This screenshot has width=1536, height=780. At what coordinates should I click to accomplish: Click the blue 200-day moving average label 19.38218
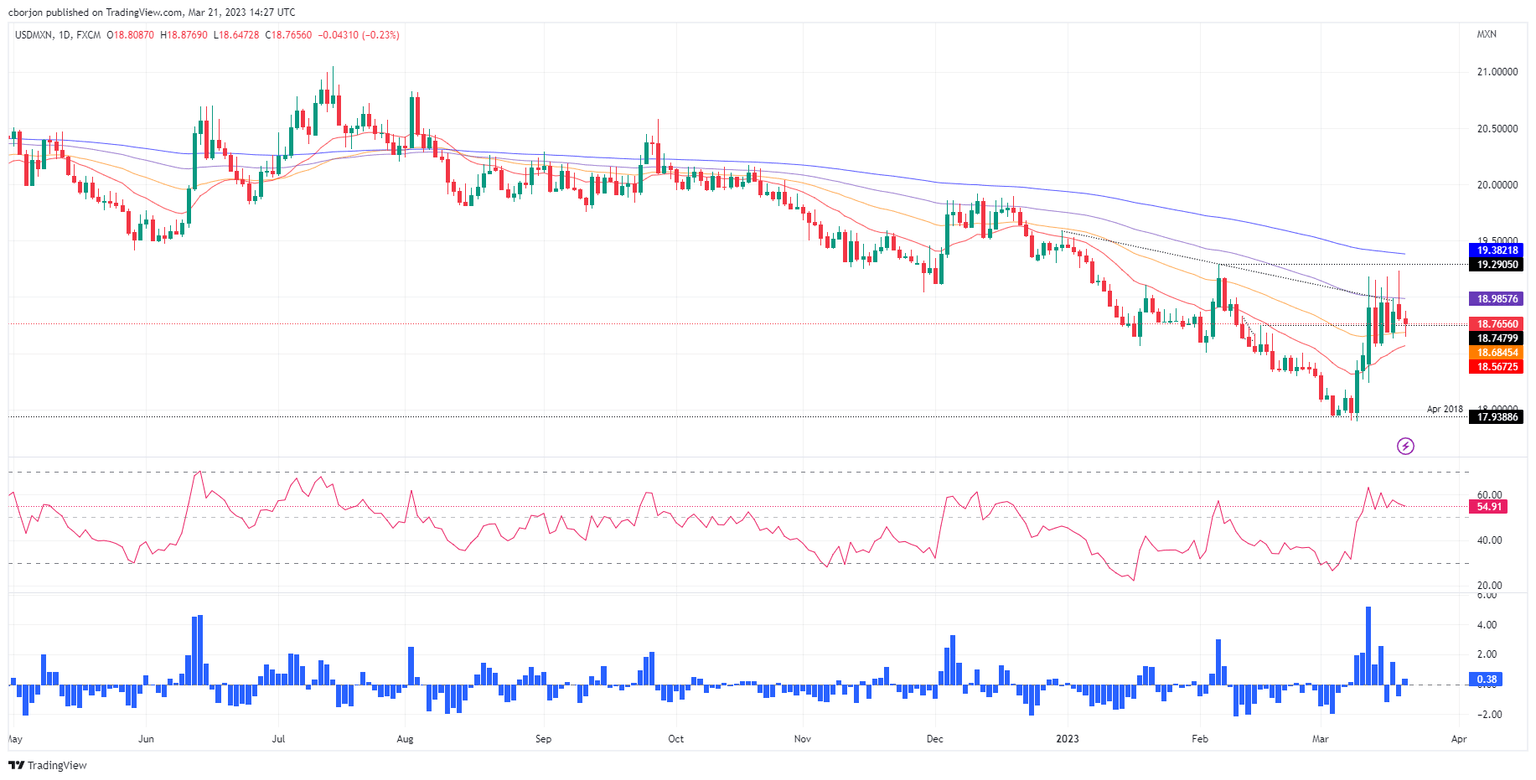1497,250
